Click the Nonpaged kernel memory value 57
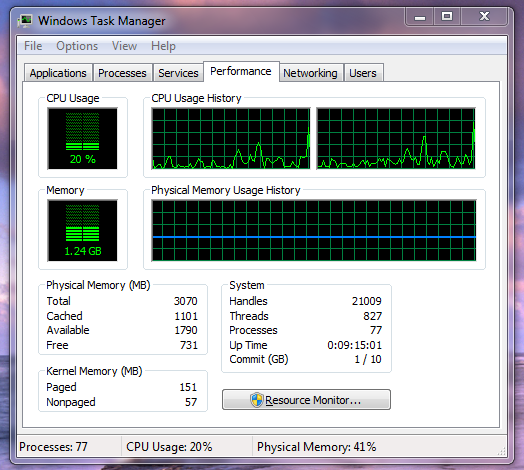This screenshot has width=524, height=470. pos(191,402)
